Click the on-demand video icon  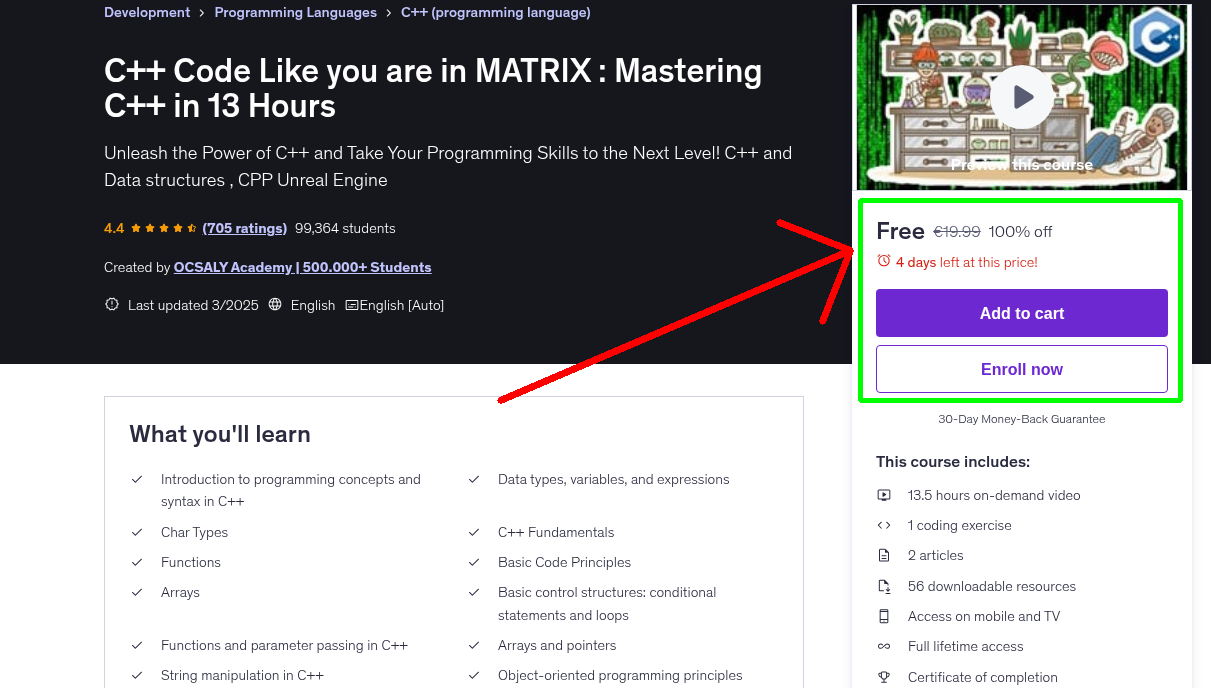tap(884, 495)
